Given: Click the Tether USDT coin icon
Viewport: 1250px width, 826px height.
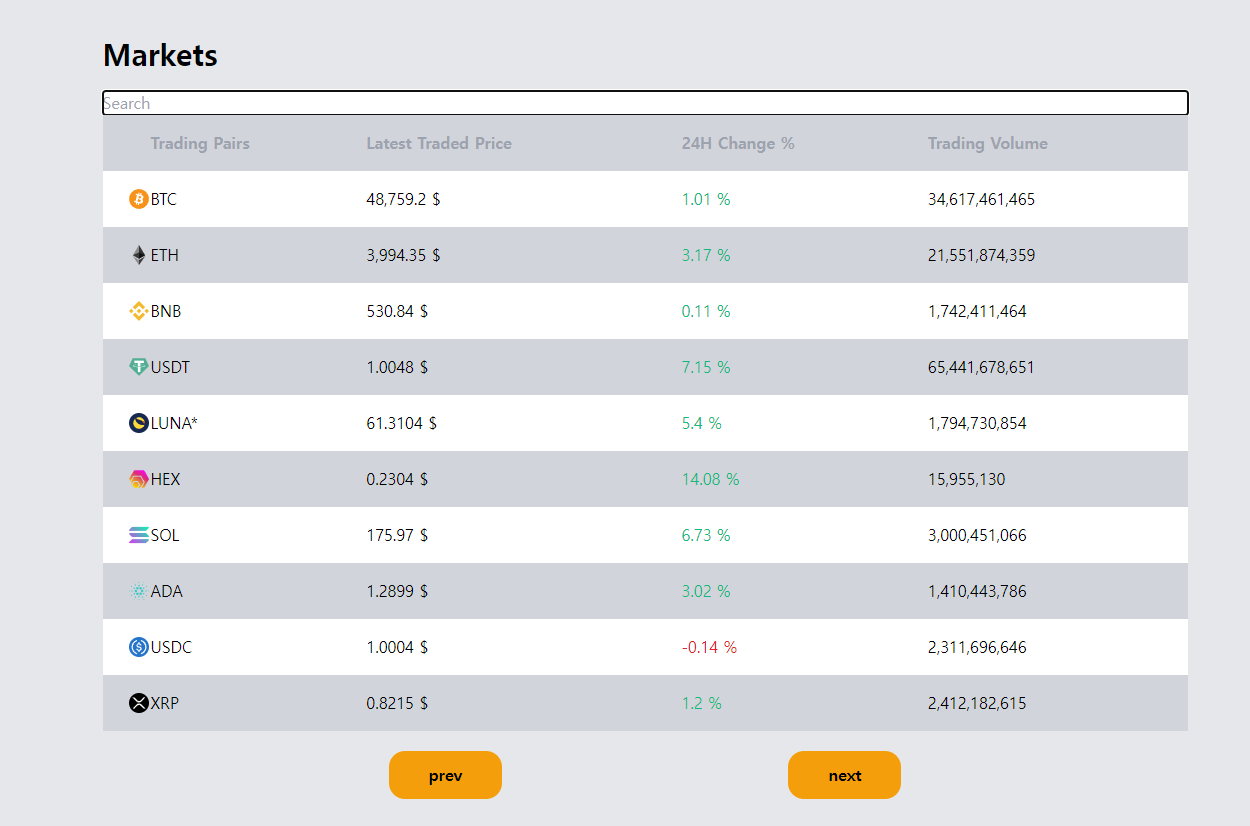Looking at the screenshot, I should coord(139,367).
